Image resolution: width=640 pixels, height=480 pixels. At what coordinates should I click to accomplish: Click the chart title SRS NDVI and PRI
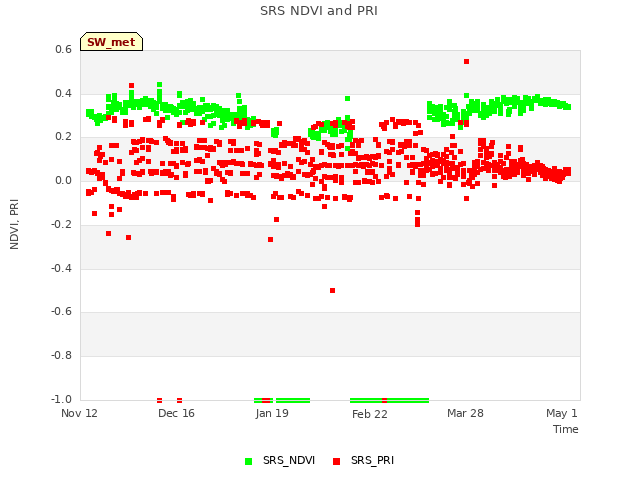coord(319,11)
